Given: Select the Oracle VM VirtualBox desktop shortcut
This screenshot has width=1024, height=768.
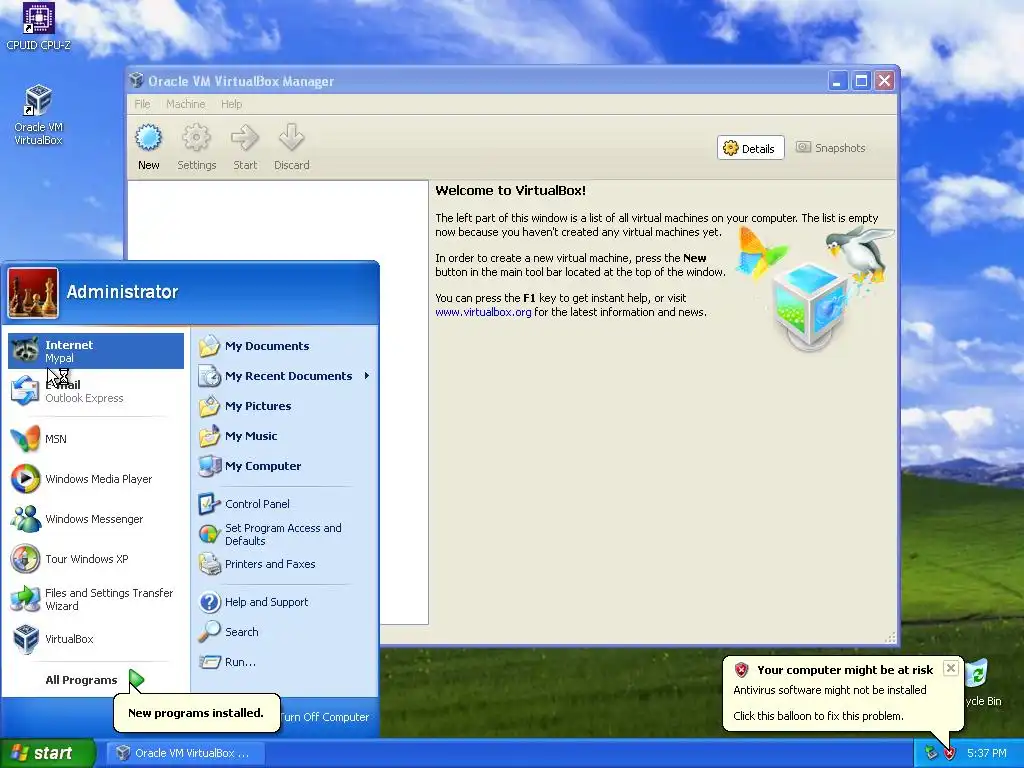Looking at the screenshot, I should tap(38, 115).
